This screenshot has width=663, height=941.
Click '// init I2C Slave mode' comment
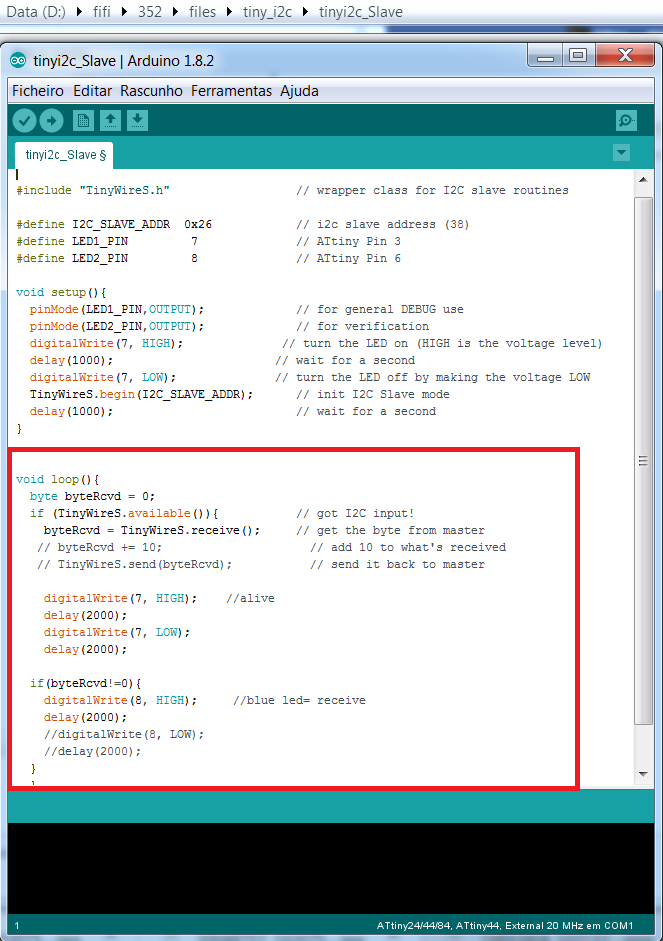pyautogui.click(x=373, y=394)
